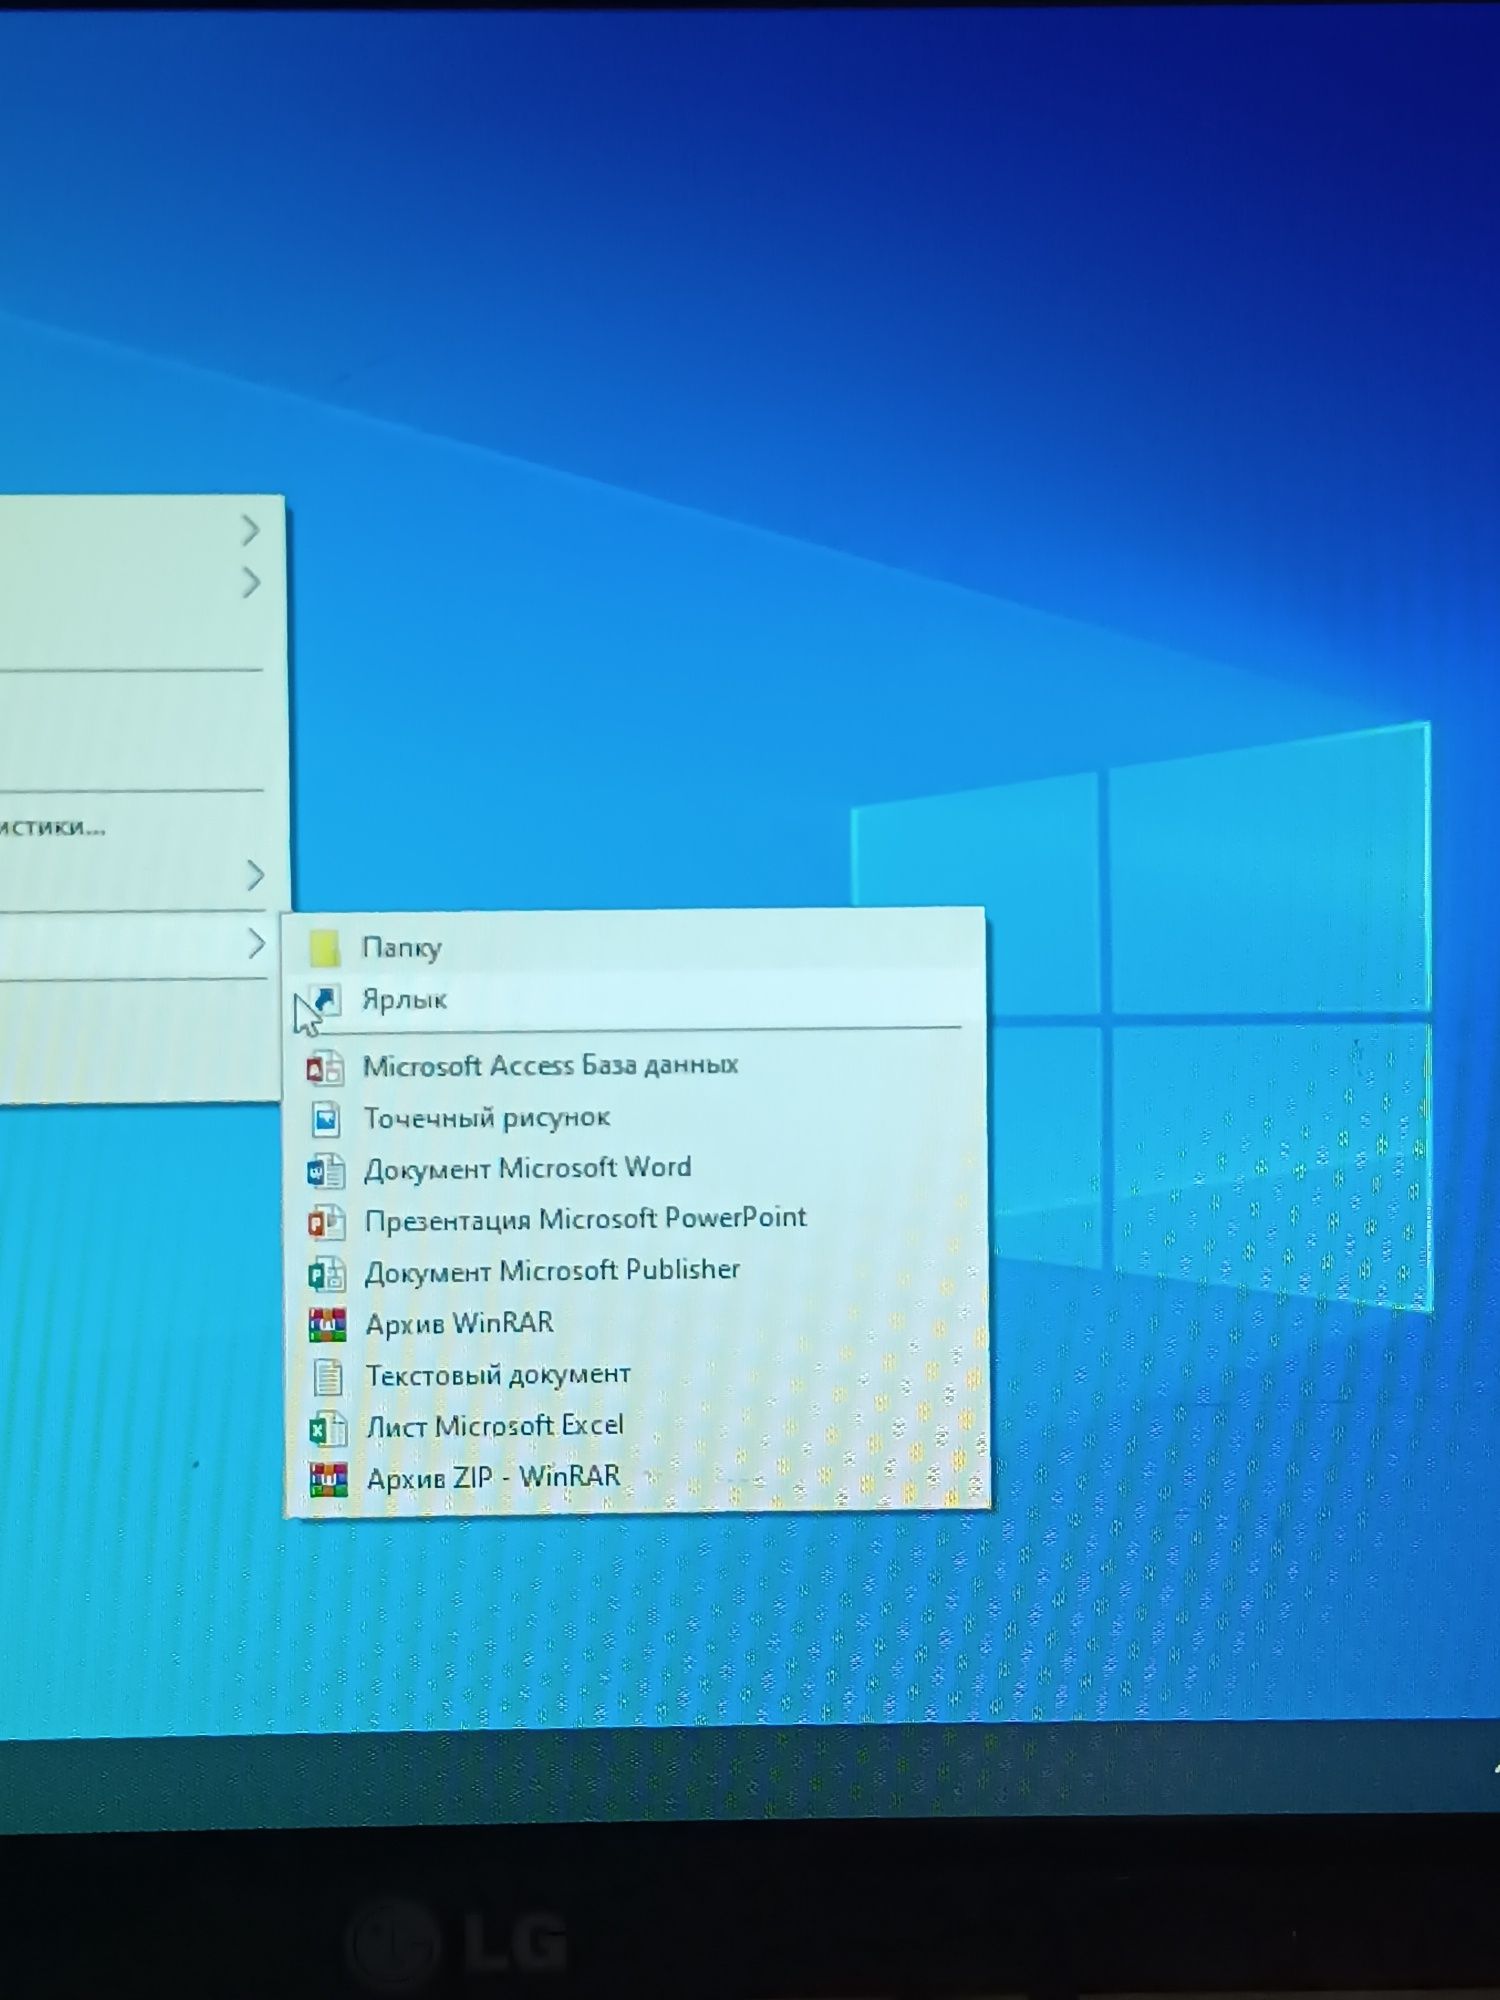Click the icon beside Архив ZIP - WinRAR
The height and width of the screenshot is (2000, 1500).
click(x=329, y=1479)
